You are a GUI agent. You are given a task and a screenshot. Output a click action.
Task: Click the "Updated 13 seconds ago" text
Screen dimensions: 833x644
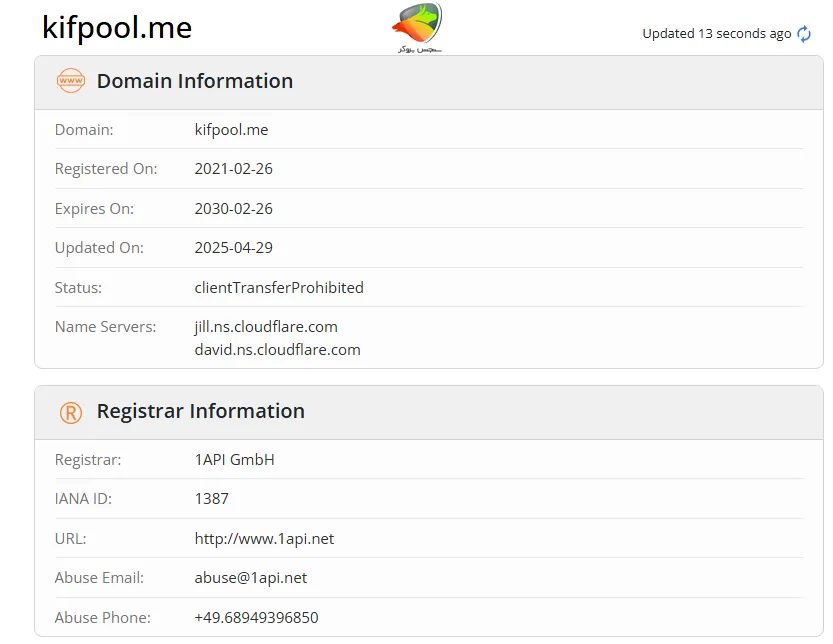pyautogui.click(x=716, y=34)
